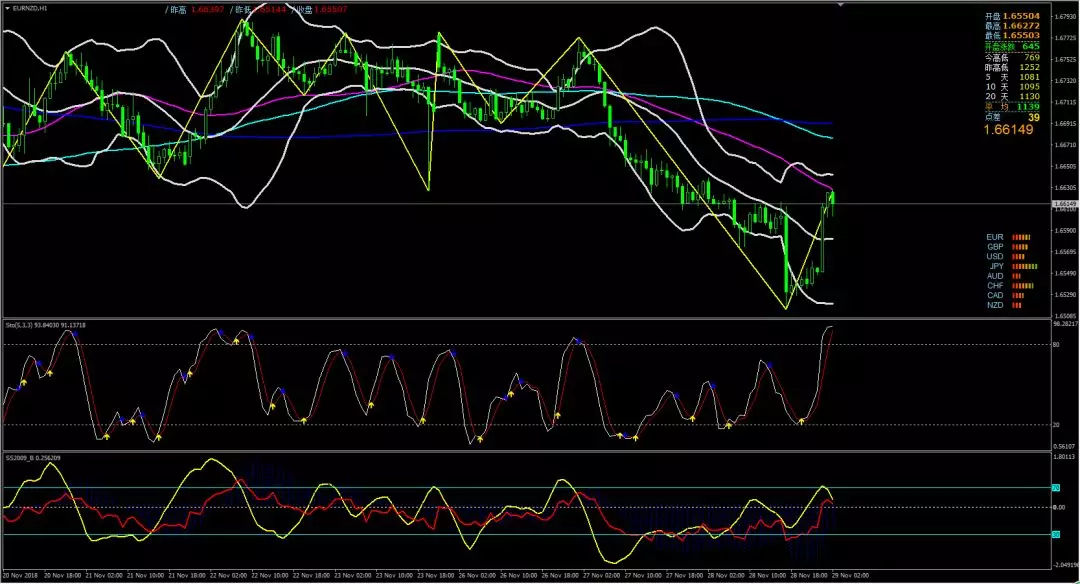Click the 昨高 label in the header
This screenshot has width=1080, height=584.
(x=178, y=10)
